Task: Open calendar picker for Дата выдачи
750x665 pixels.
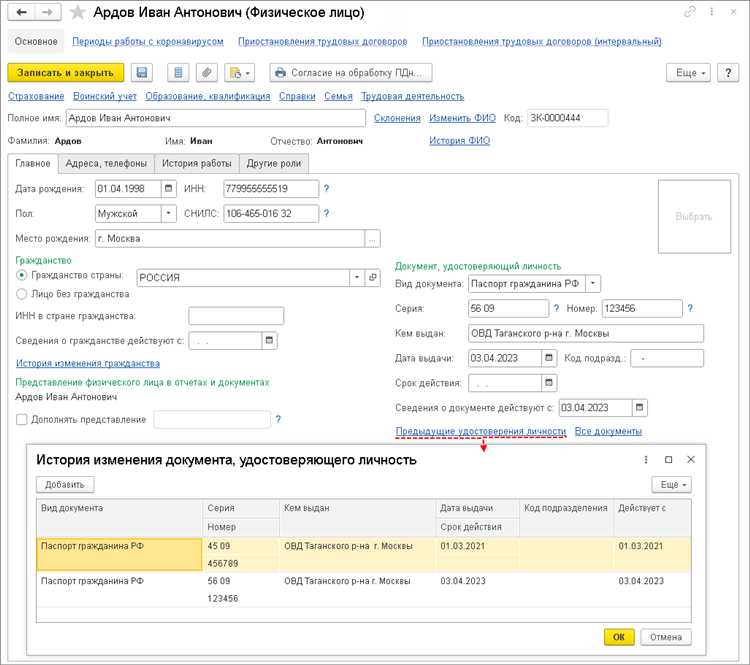Action: [x=549, y=358]
